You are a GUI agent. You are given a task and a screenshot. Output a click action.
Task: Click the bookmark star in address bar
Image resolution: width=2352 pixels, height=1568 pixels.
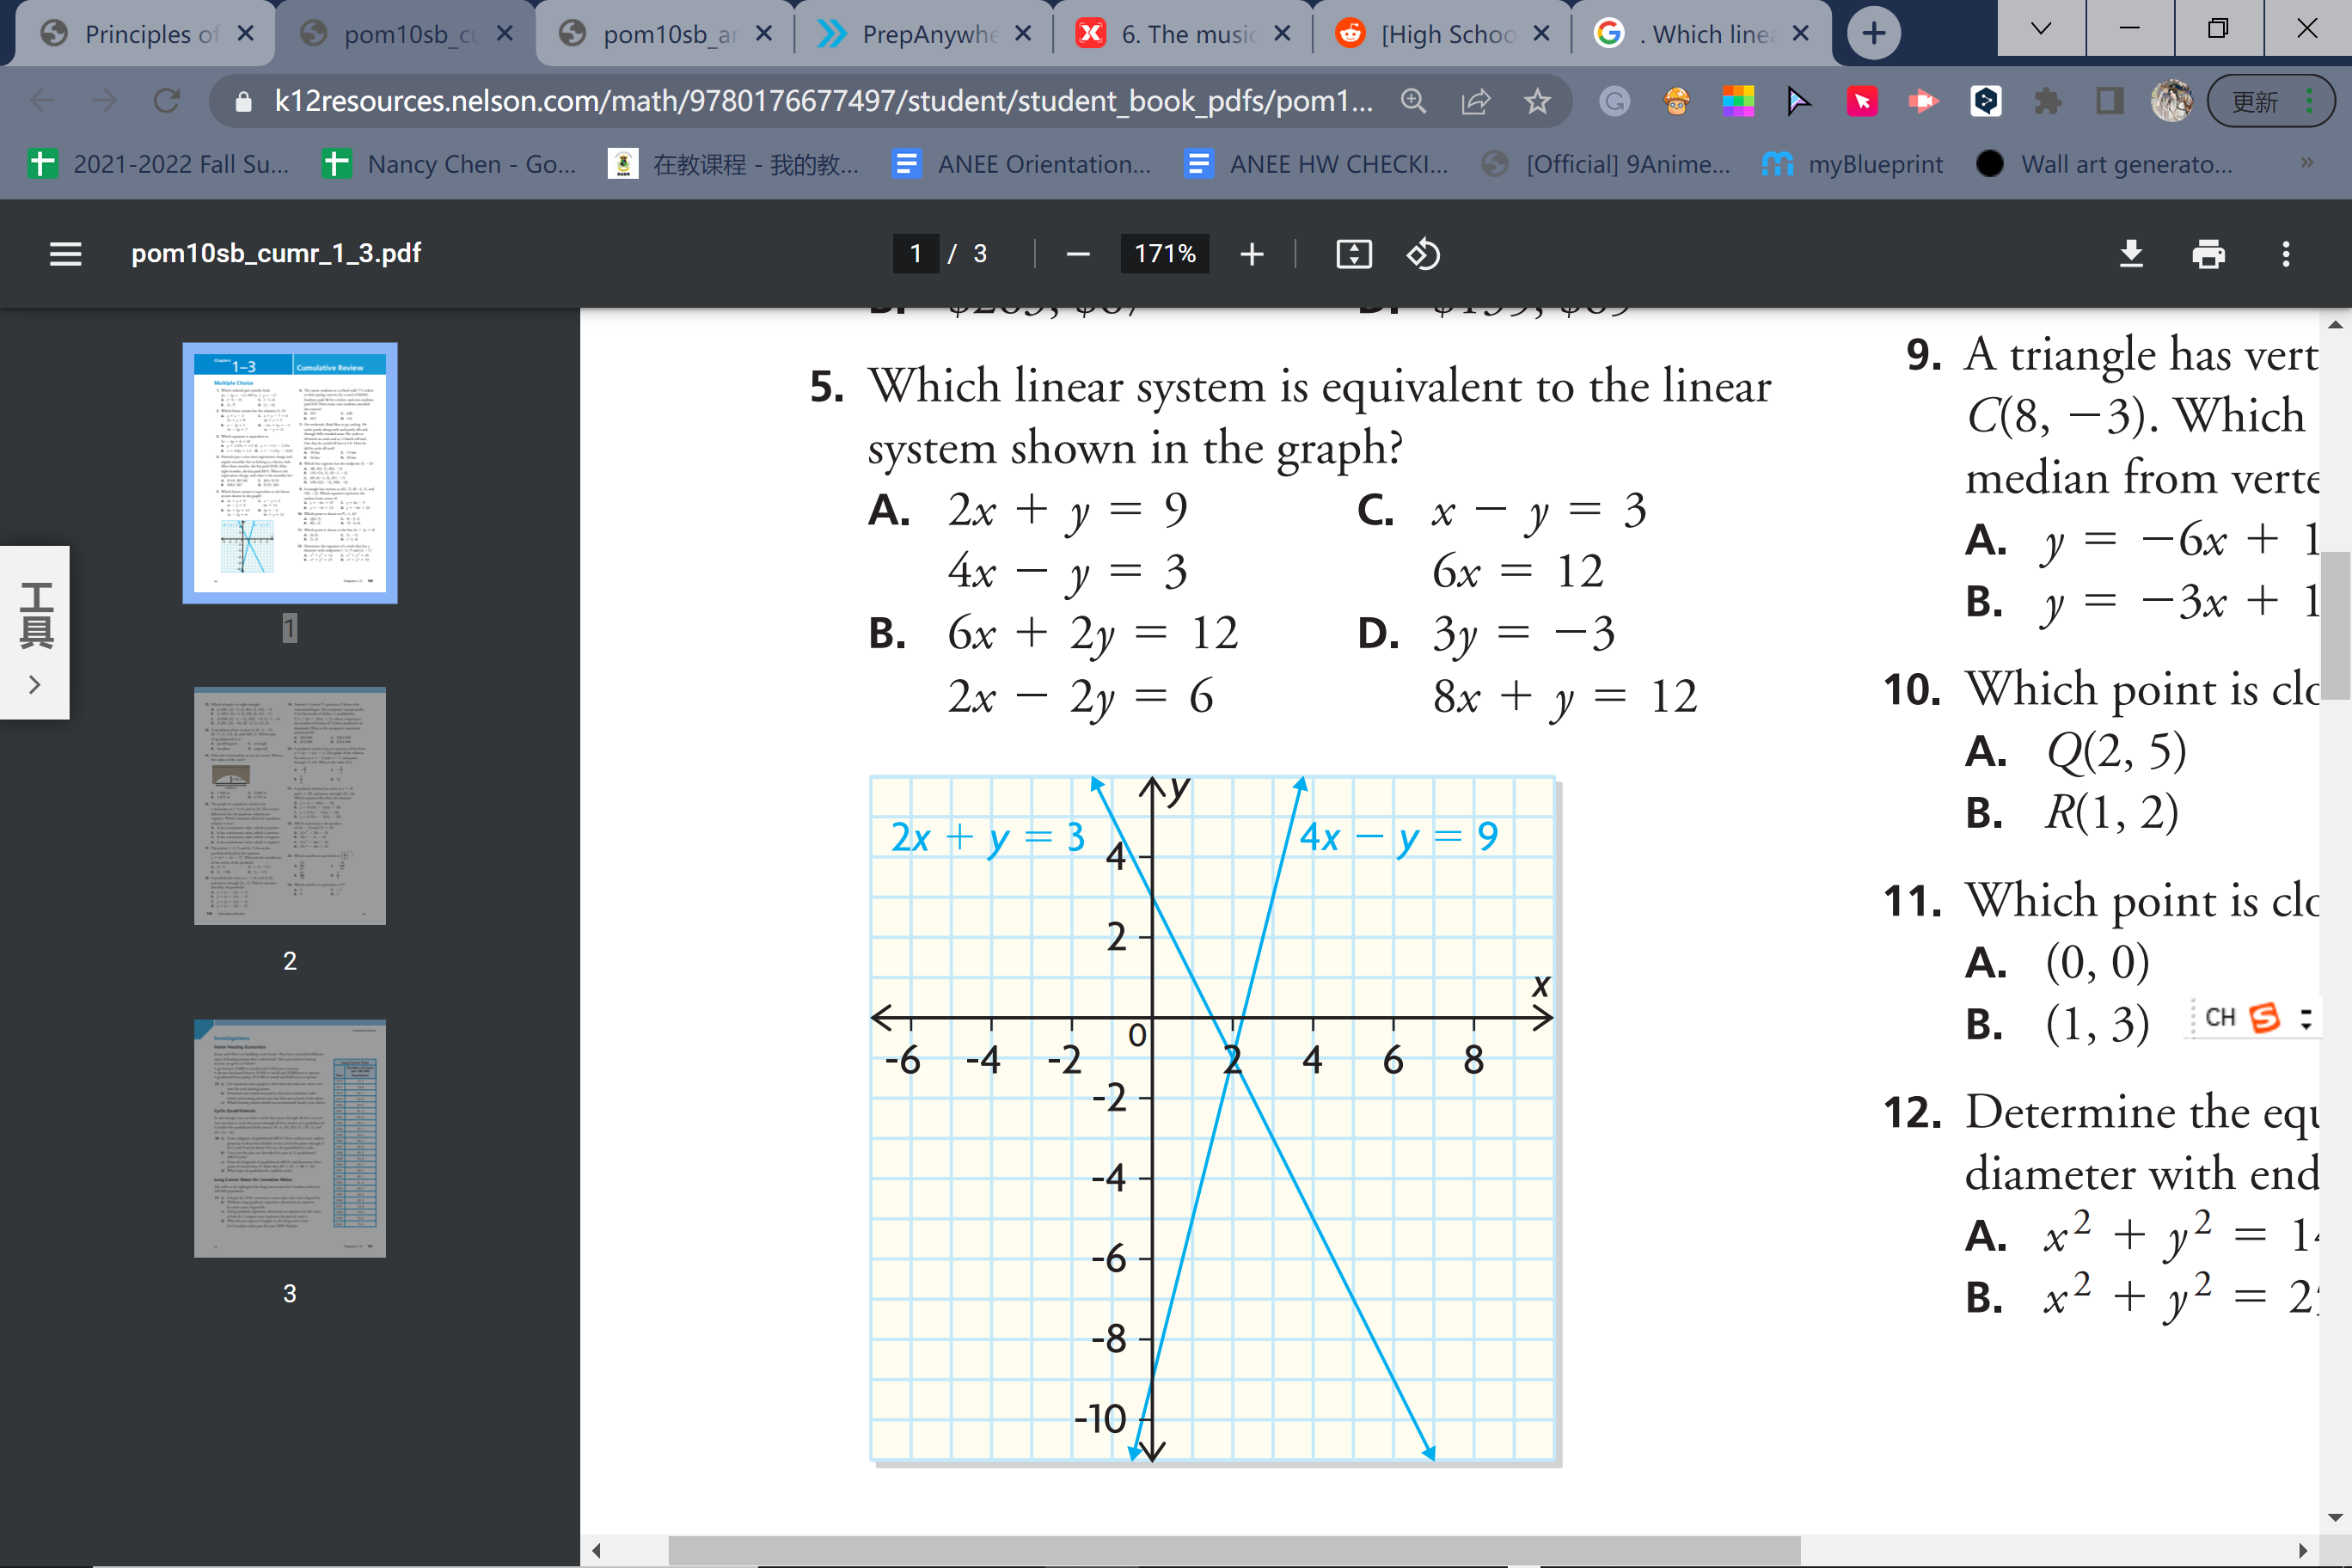(1537, 100)
